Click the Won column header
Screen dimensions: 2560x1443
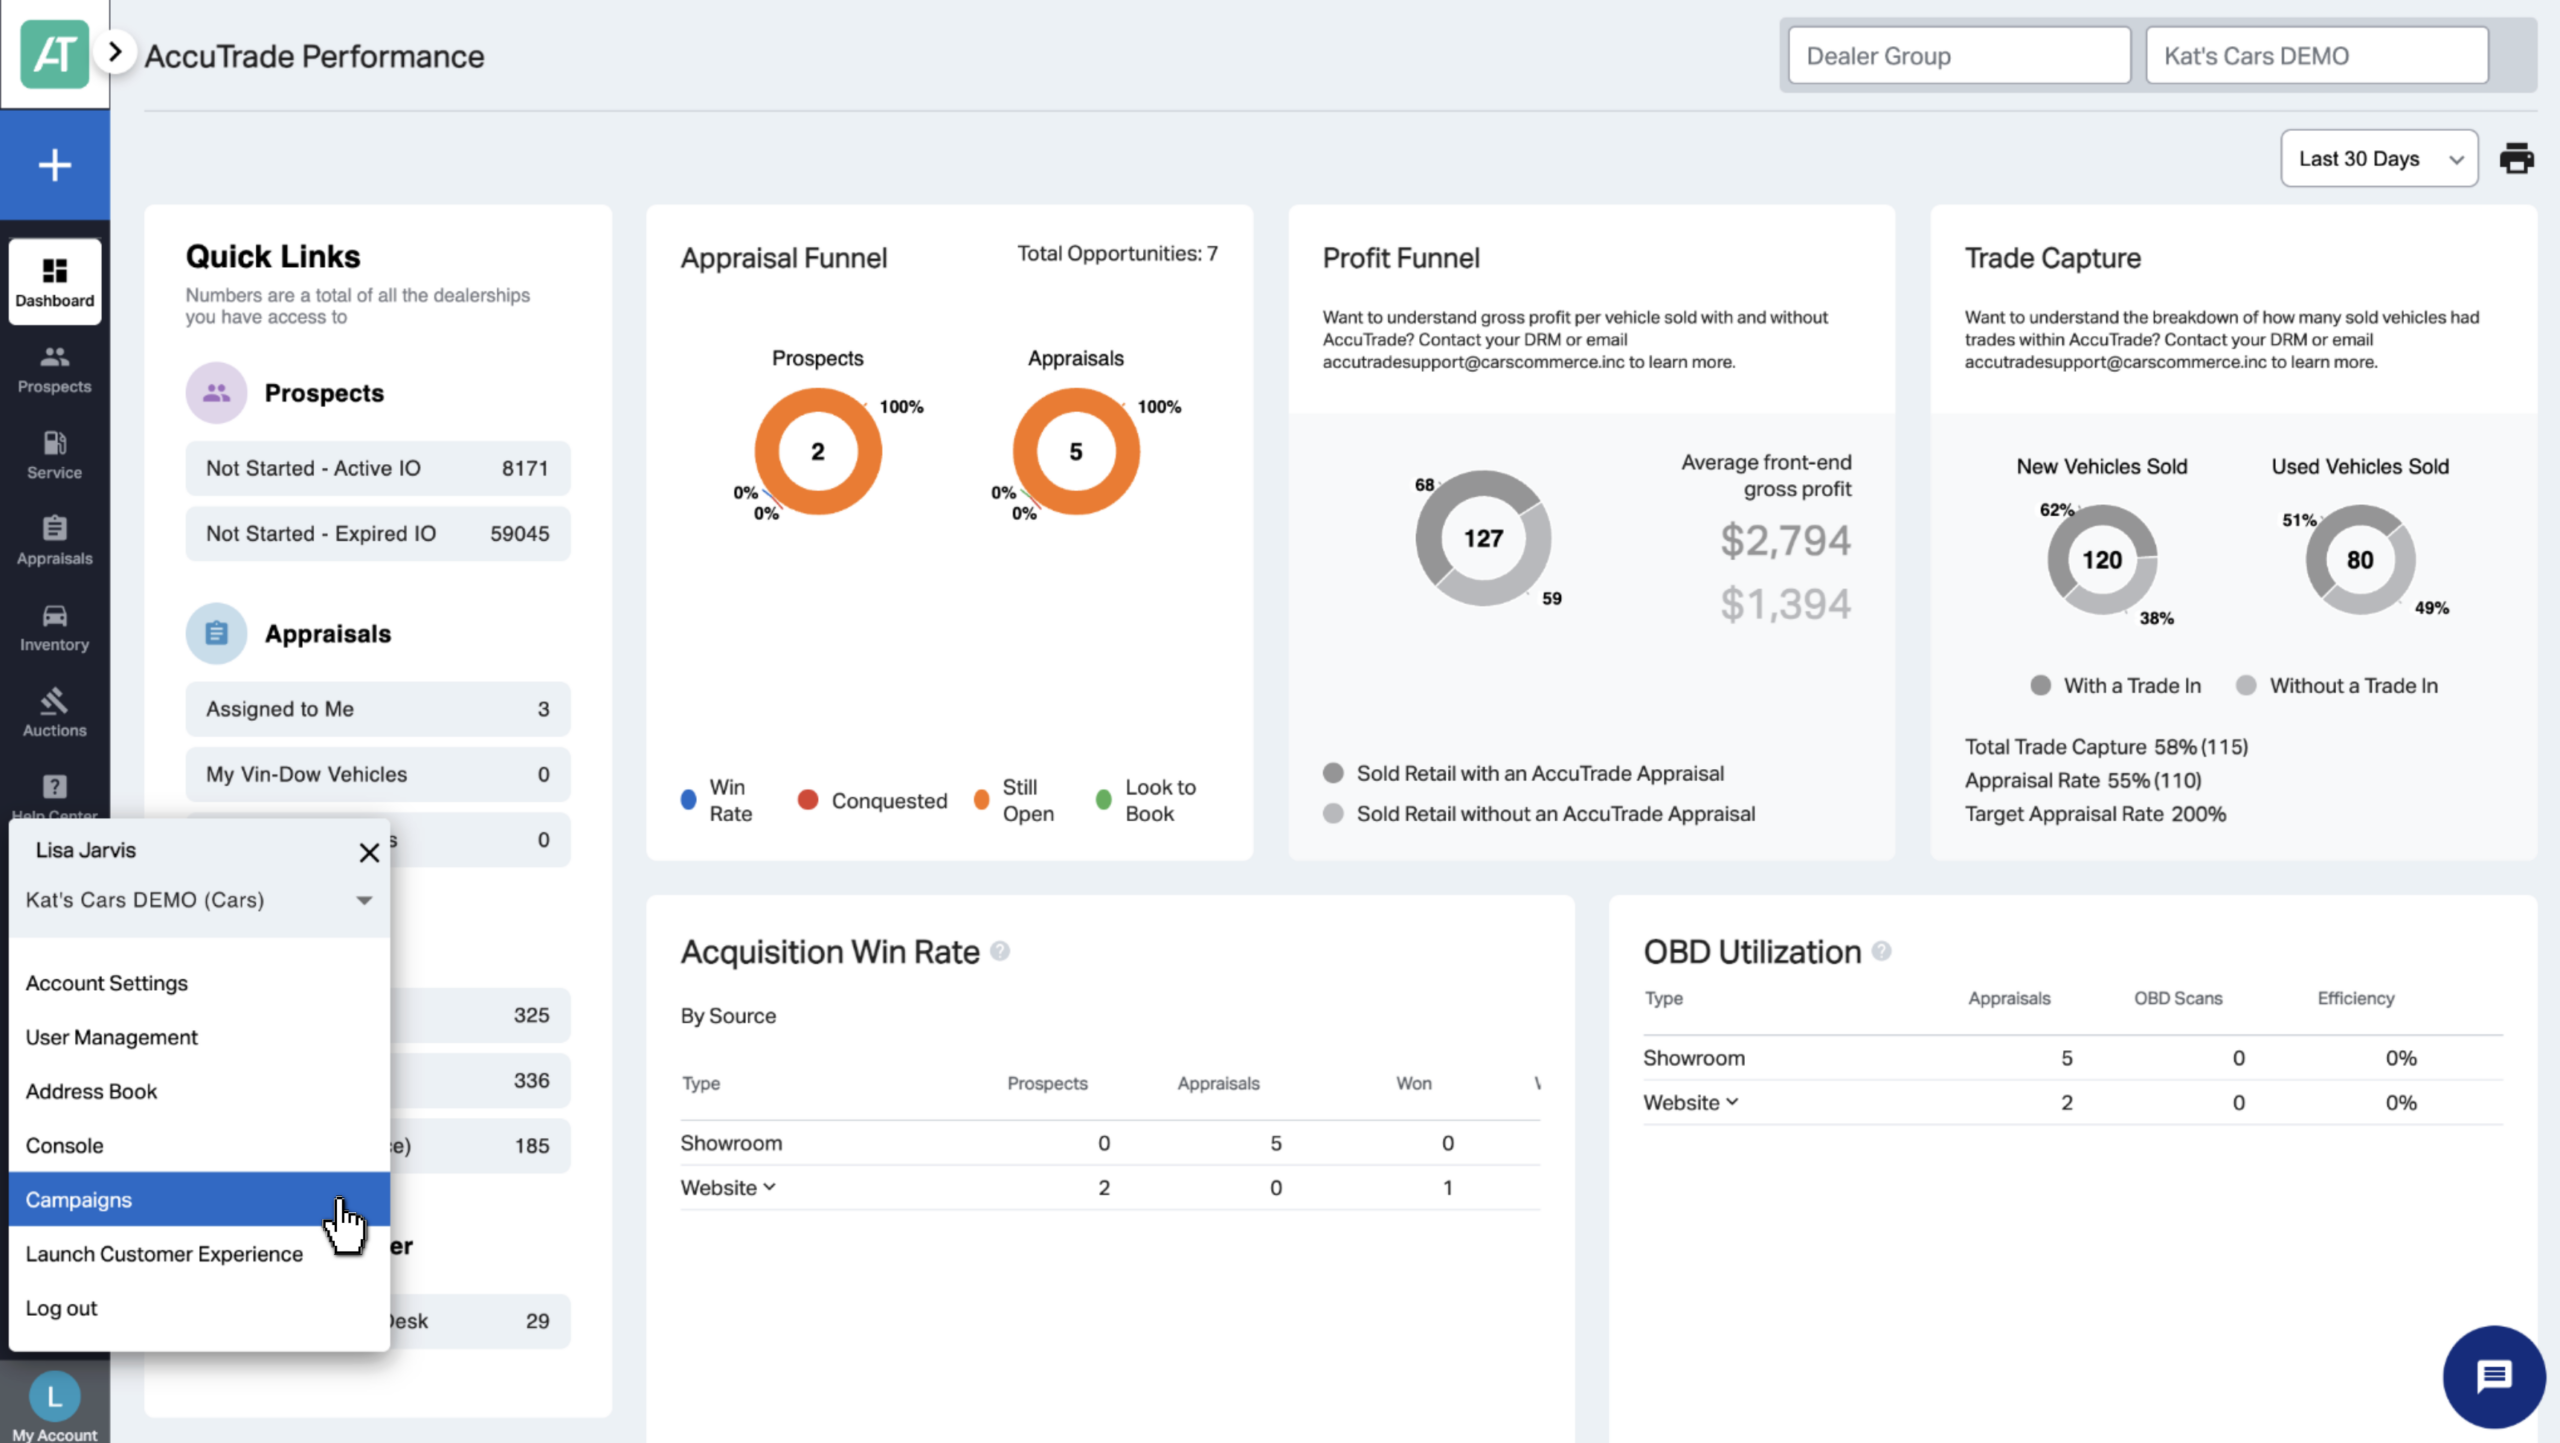pos(1414,1083)
